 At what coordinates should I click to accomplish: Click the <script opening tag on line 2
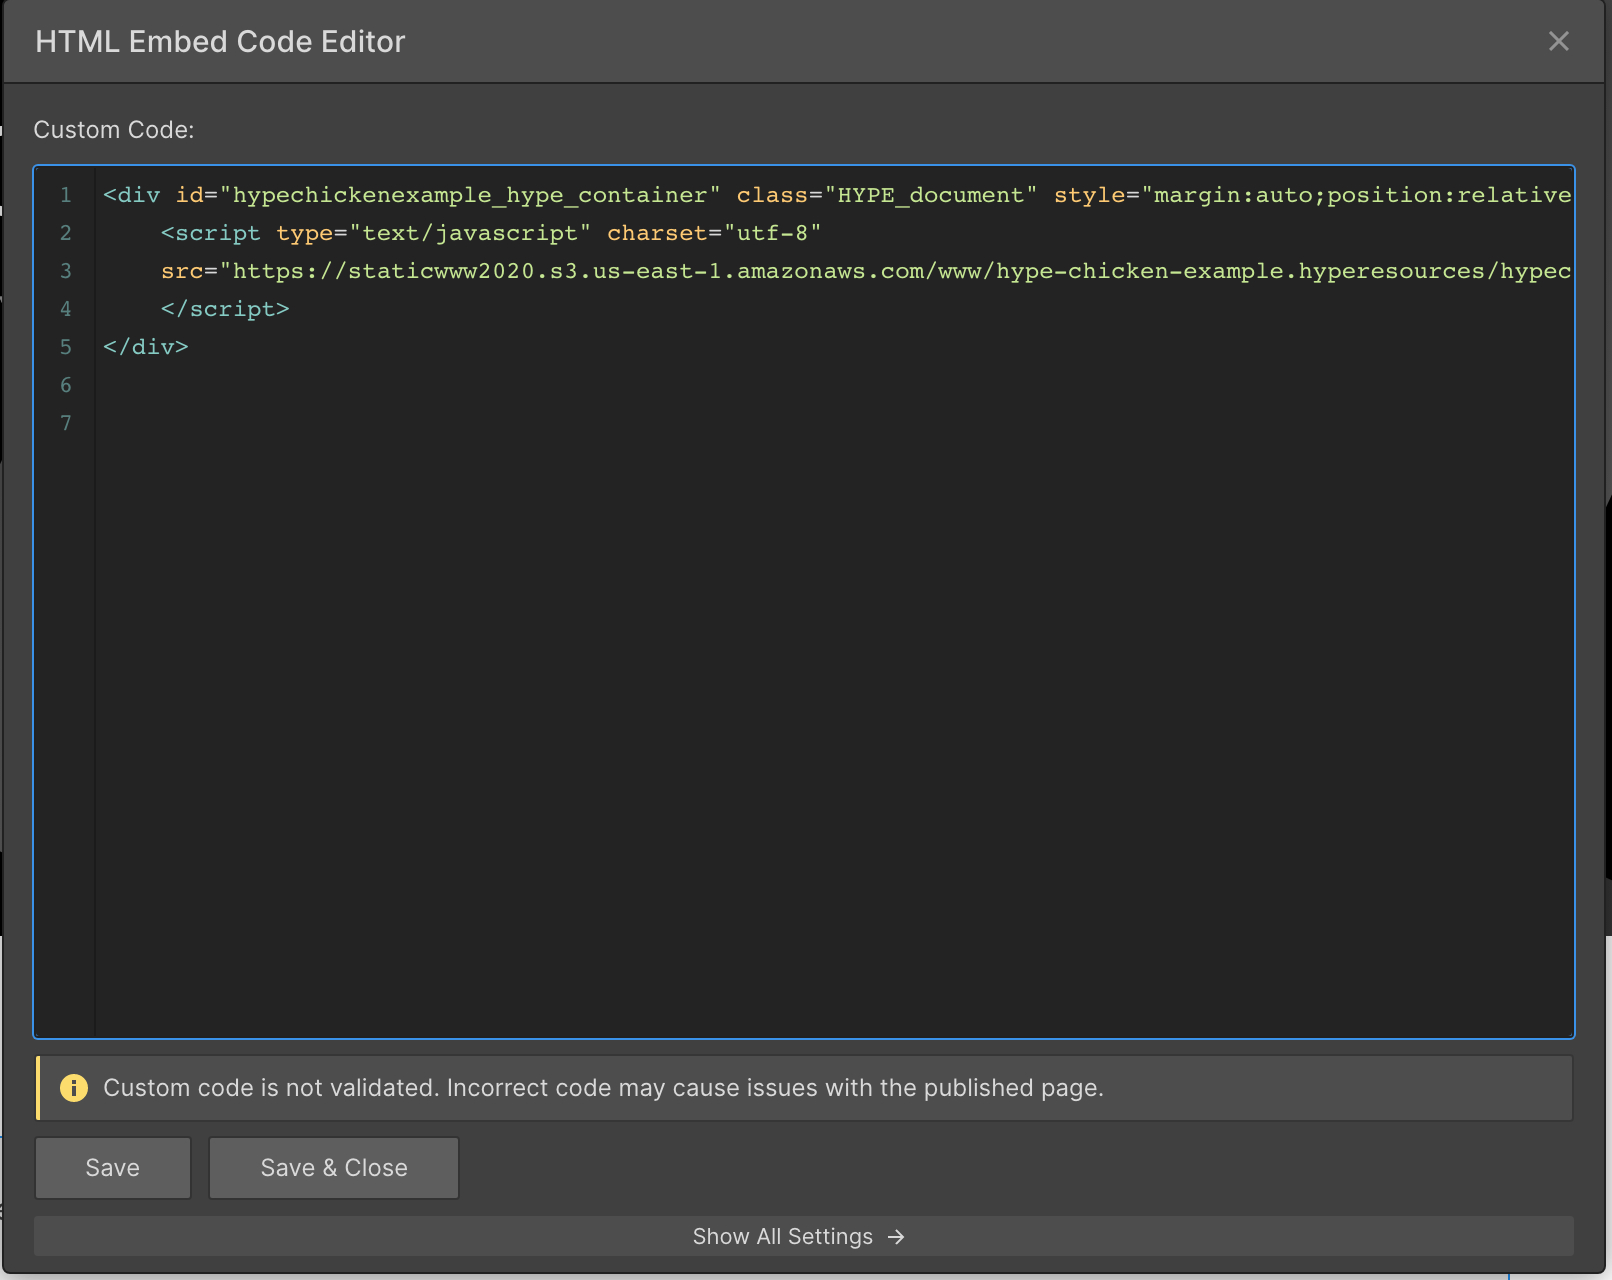[x=211, y=233]
